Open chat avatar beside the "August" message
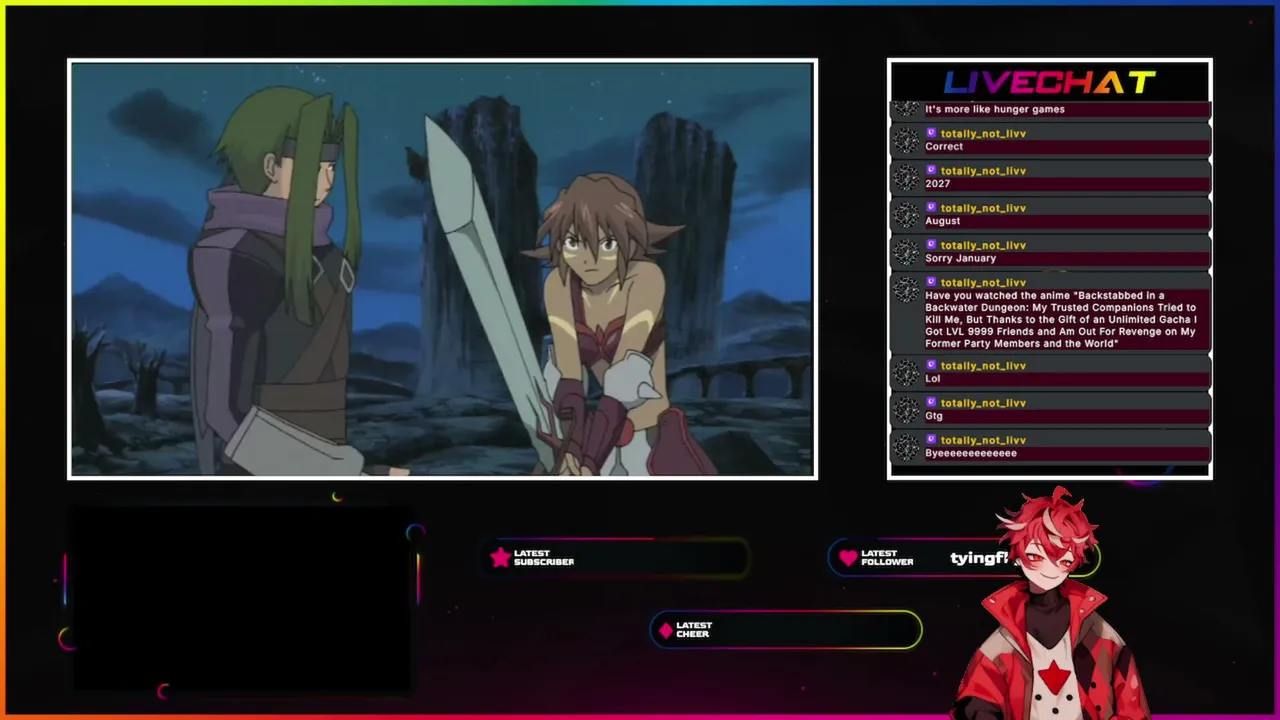 click(905, 214)
